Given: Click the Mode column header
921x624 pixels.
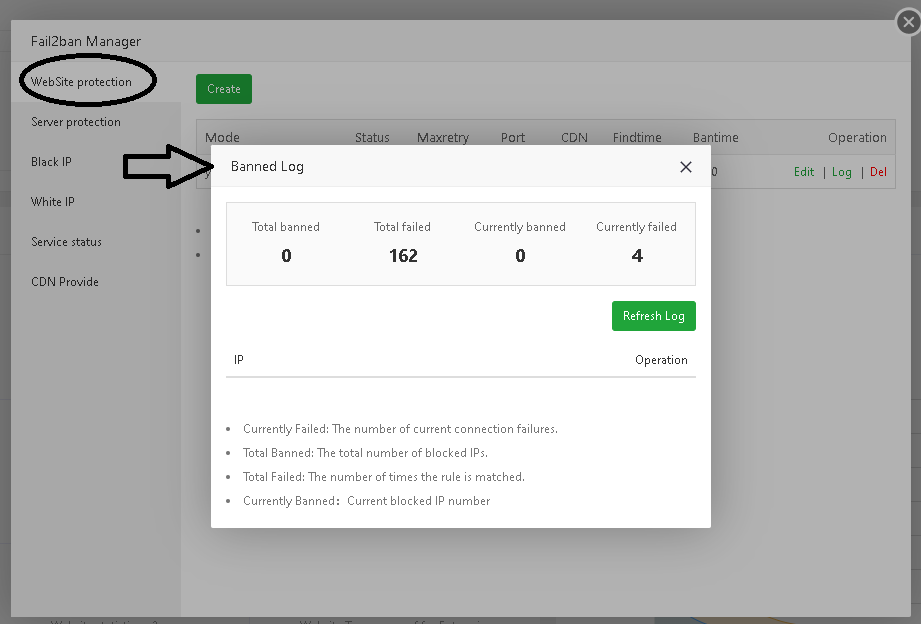Looking at the screenshot, I should pyautogui.click(x=222, y=137).
